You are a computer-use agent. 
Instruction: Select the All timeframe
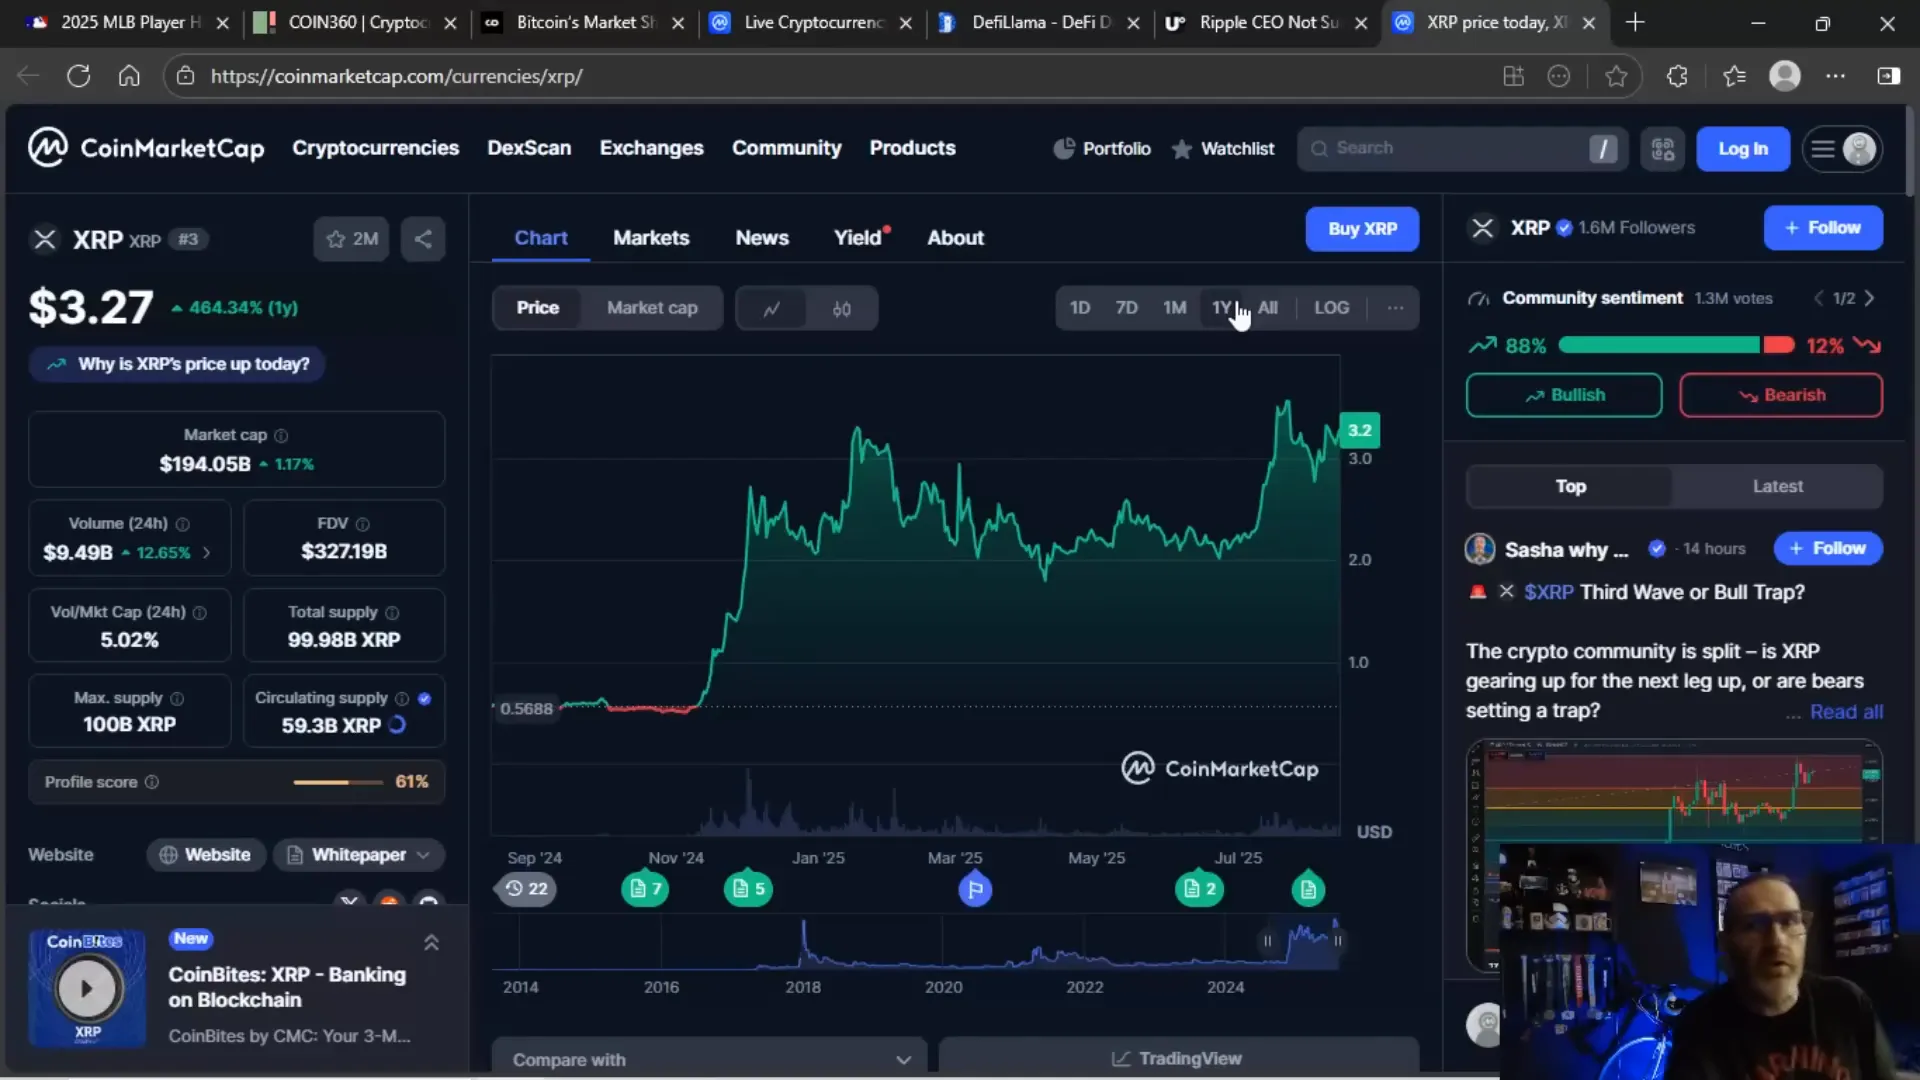(1268, 308)
